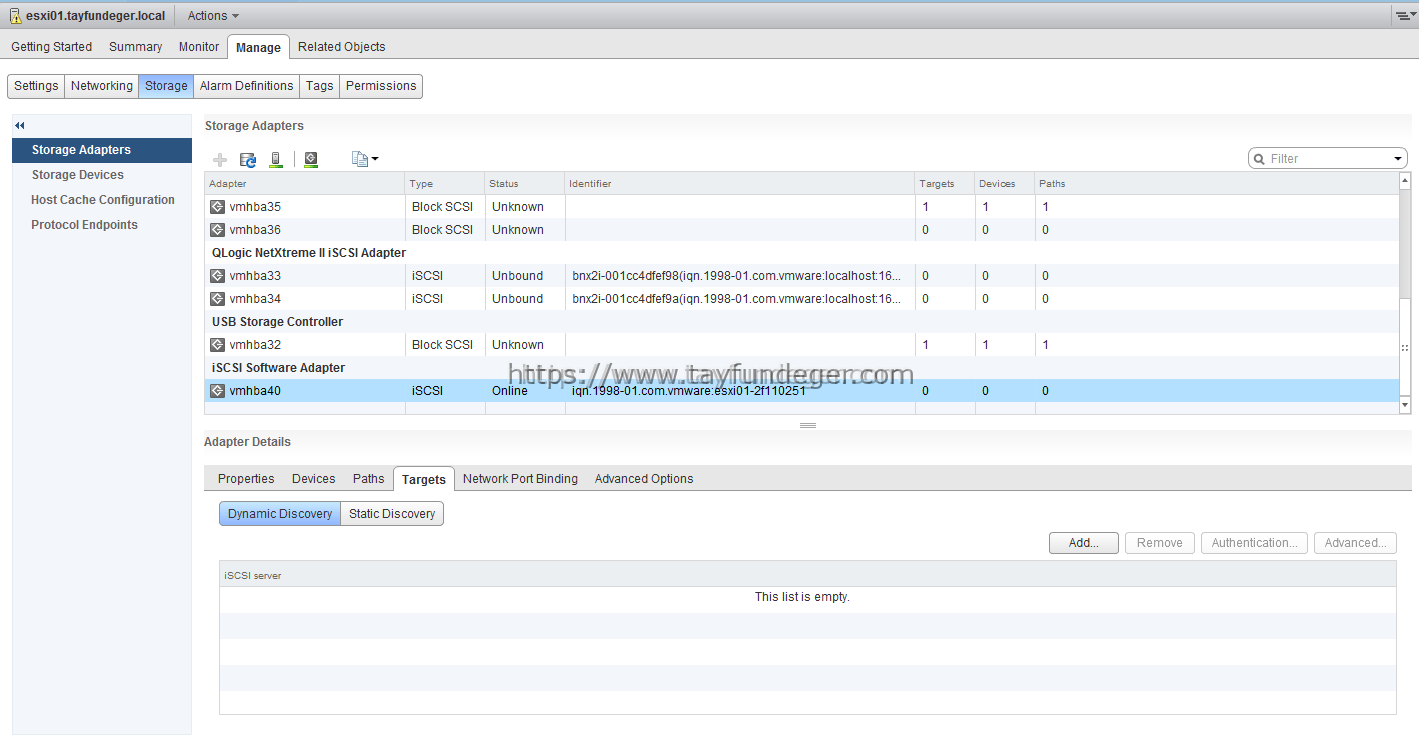Screen dimensions: 1419x748
Task: Select the adapter Targets tab
Action: (424, 479)
